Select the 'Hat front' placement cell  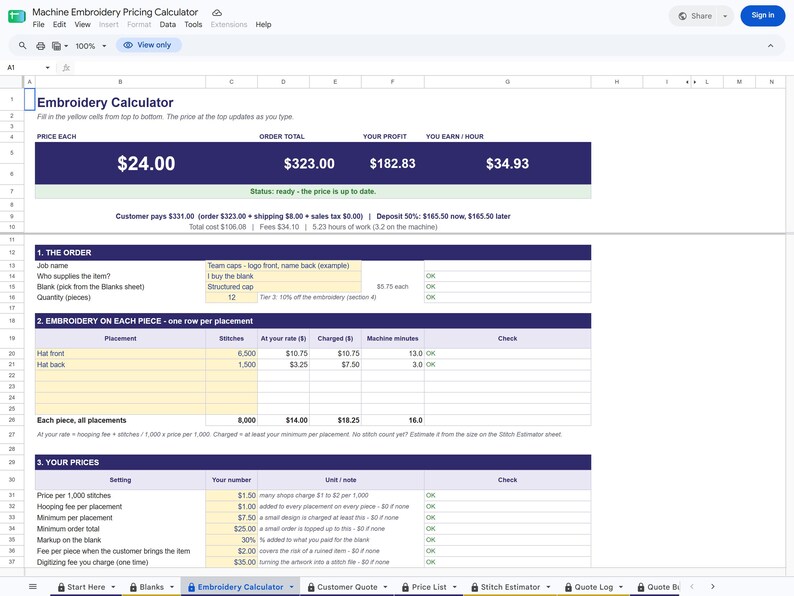click(120, 353)
